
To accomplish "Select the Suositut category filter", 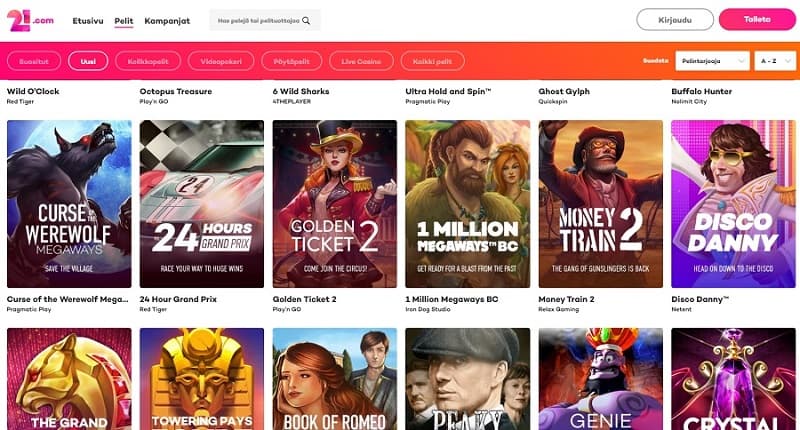I will [34, 61].
